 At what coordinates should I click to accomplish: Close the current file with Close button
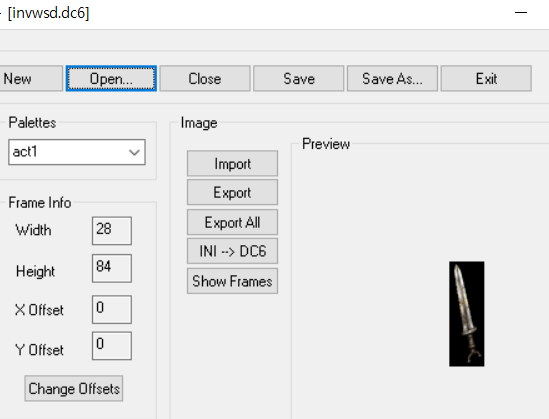click(x=205, y=78)
